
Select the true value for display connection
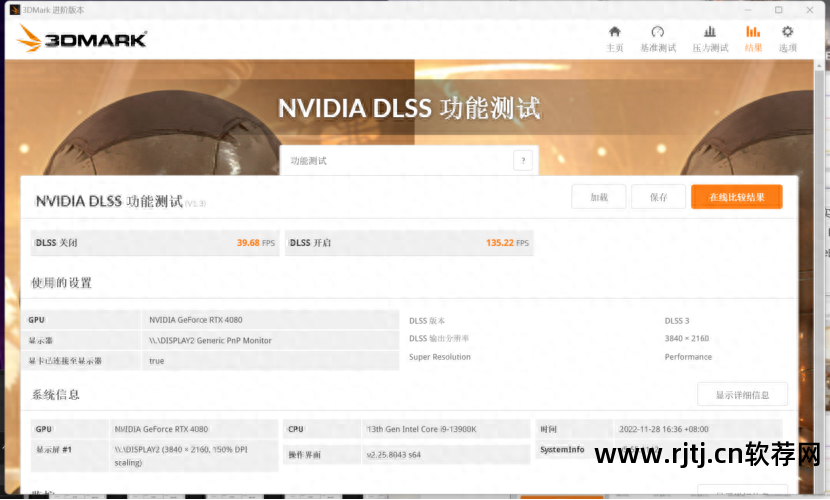tap(157, 361)
